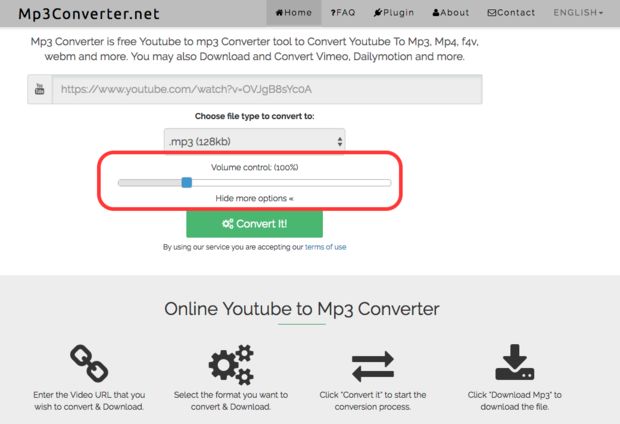
Task: Click the YouTube icon beside URL field
Action: pos(40,89)
